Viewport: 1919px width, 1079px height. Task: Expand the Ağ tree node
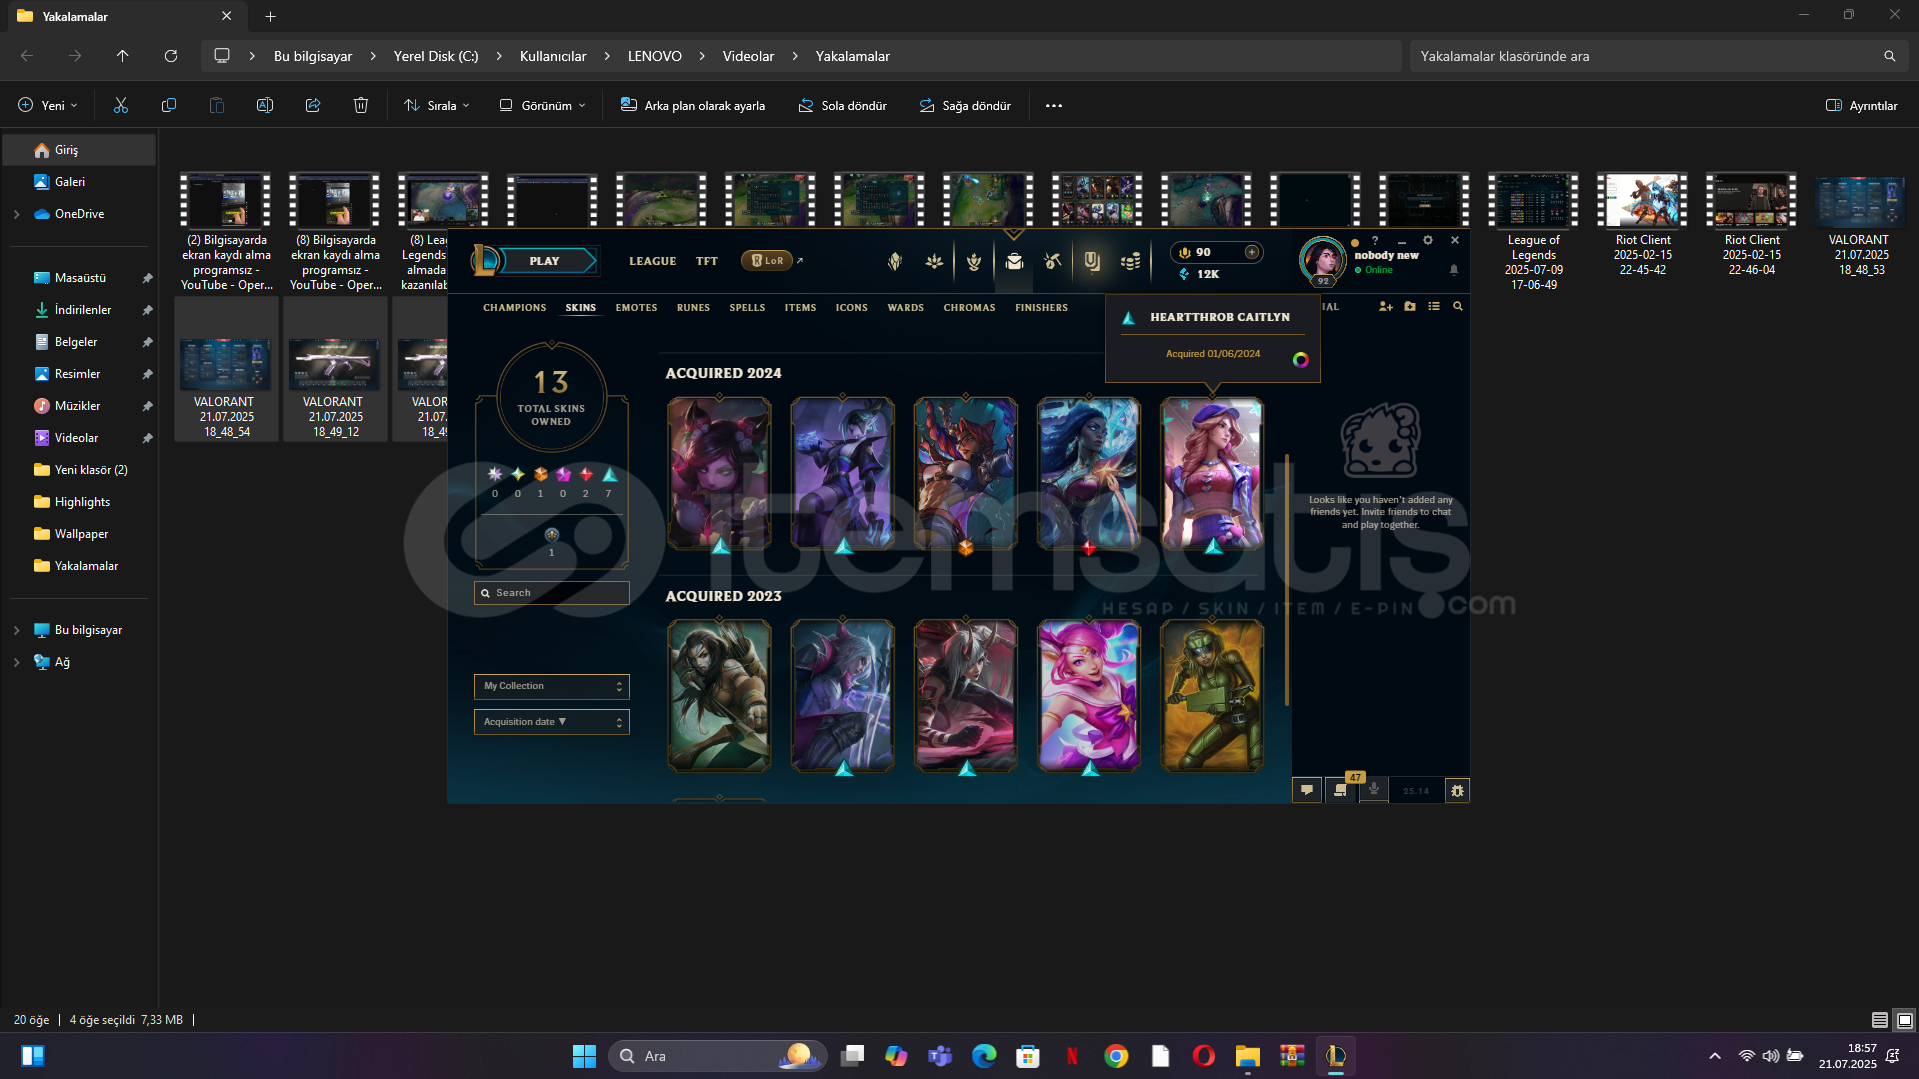[x=16, y=662]
